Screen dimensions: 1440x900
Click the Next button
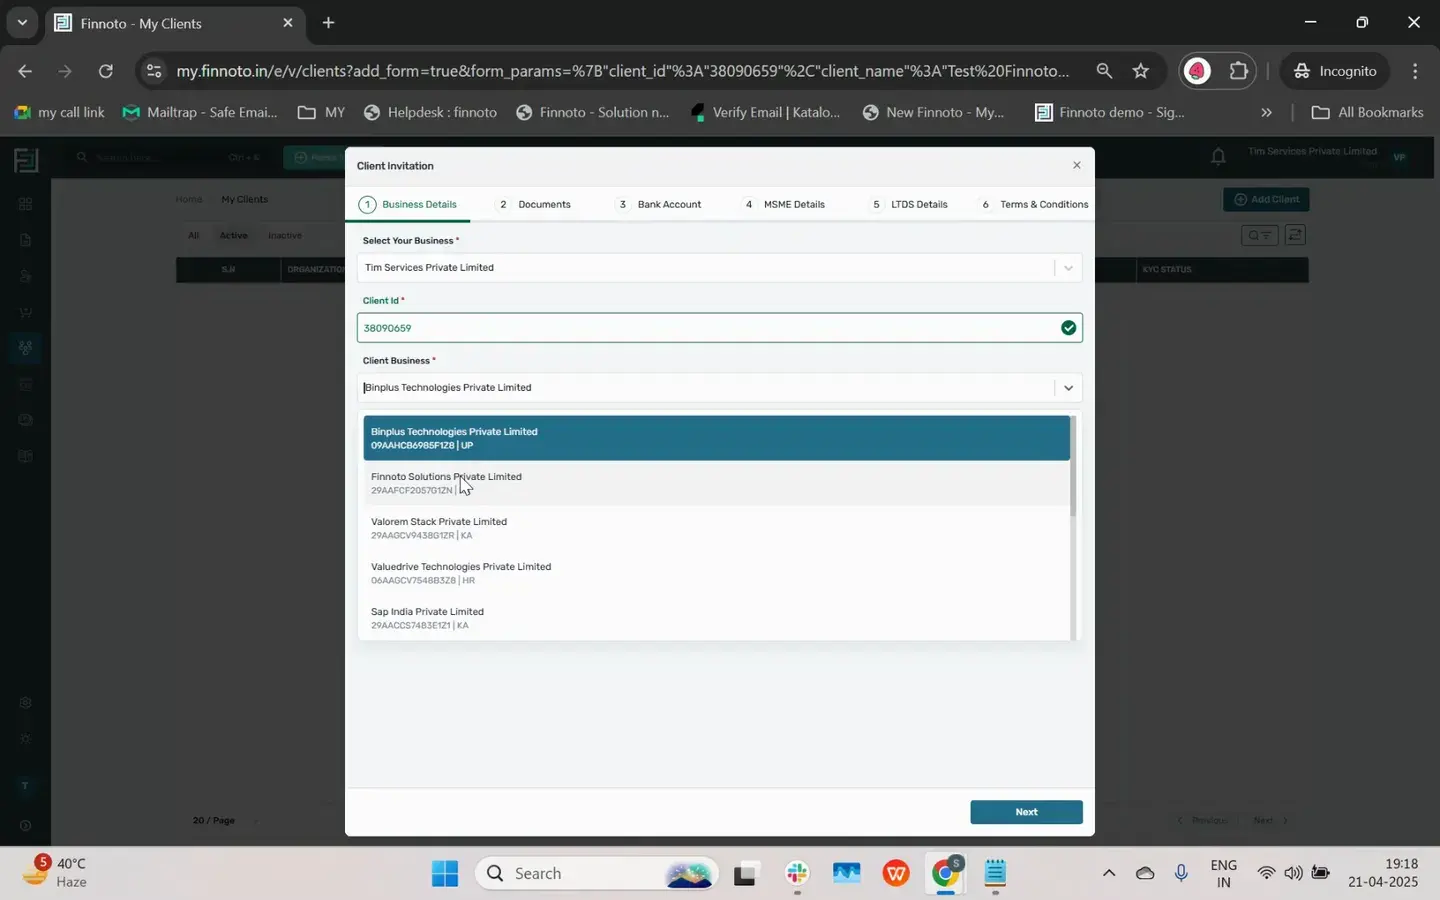coord(1026,812)
